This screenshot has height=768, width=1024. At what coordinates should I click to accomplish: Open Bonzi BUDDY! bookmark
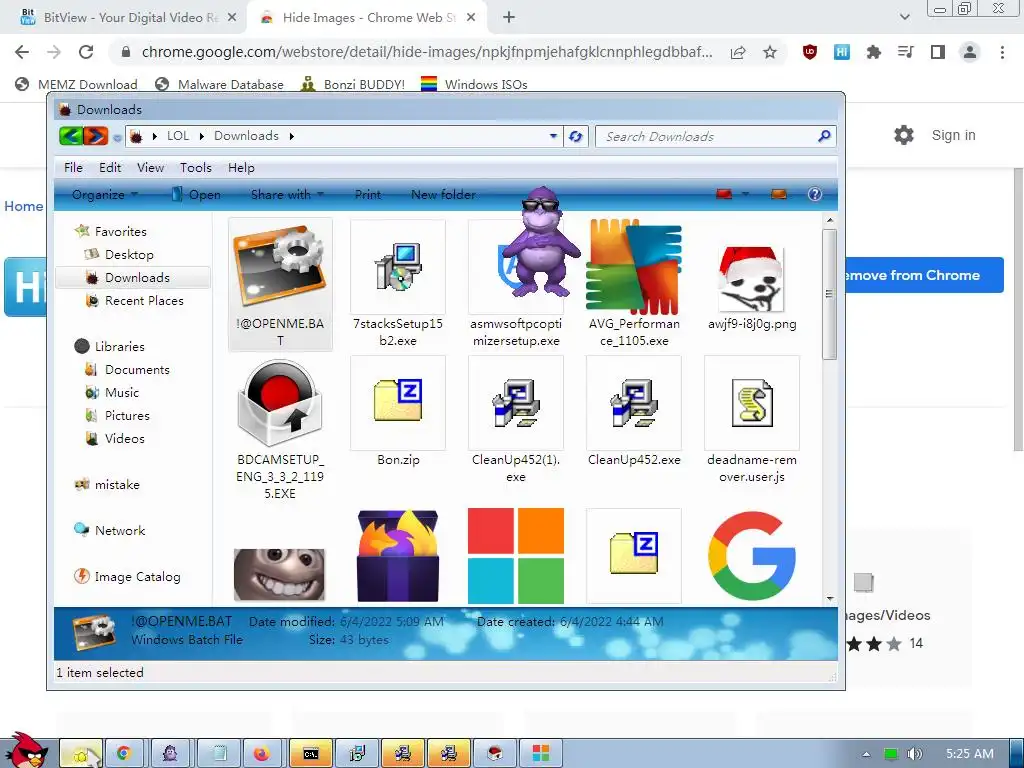pos(353,84)
